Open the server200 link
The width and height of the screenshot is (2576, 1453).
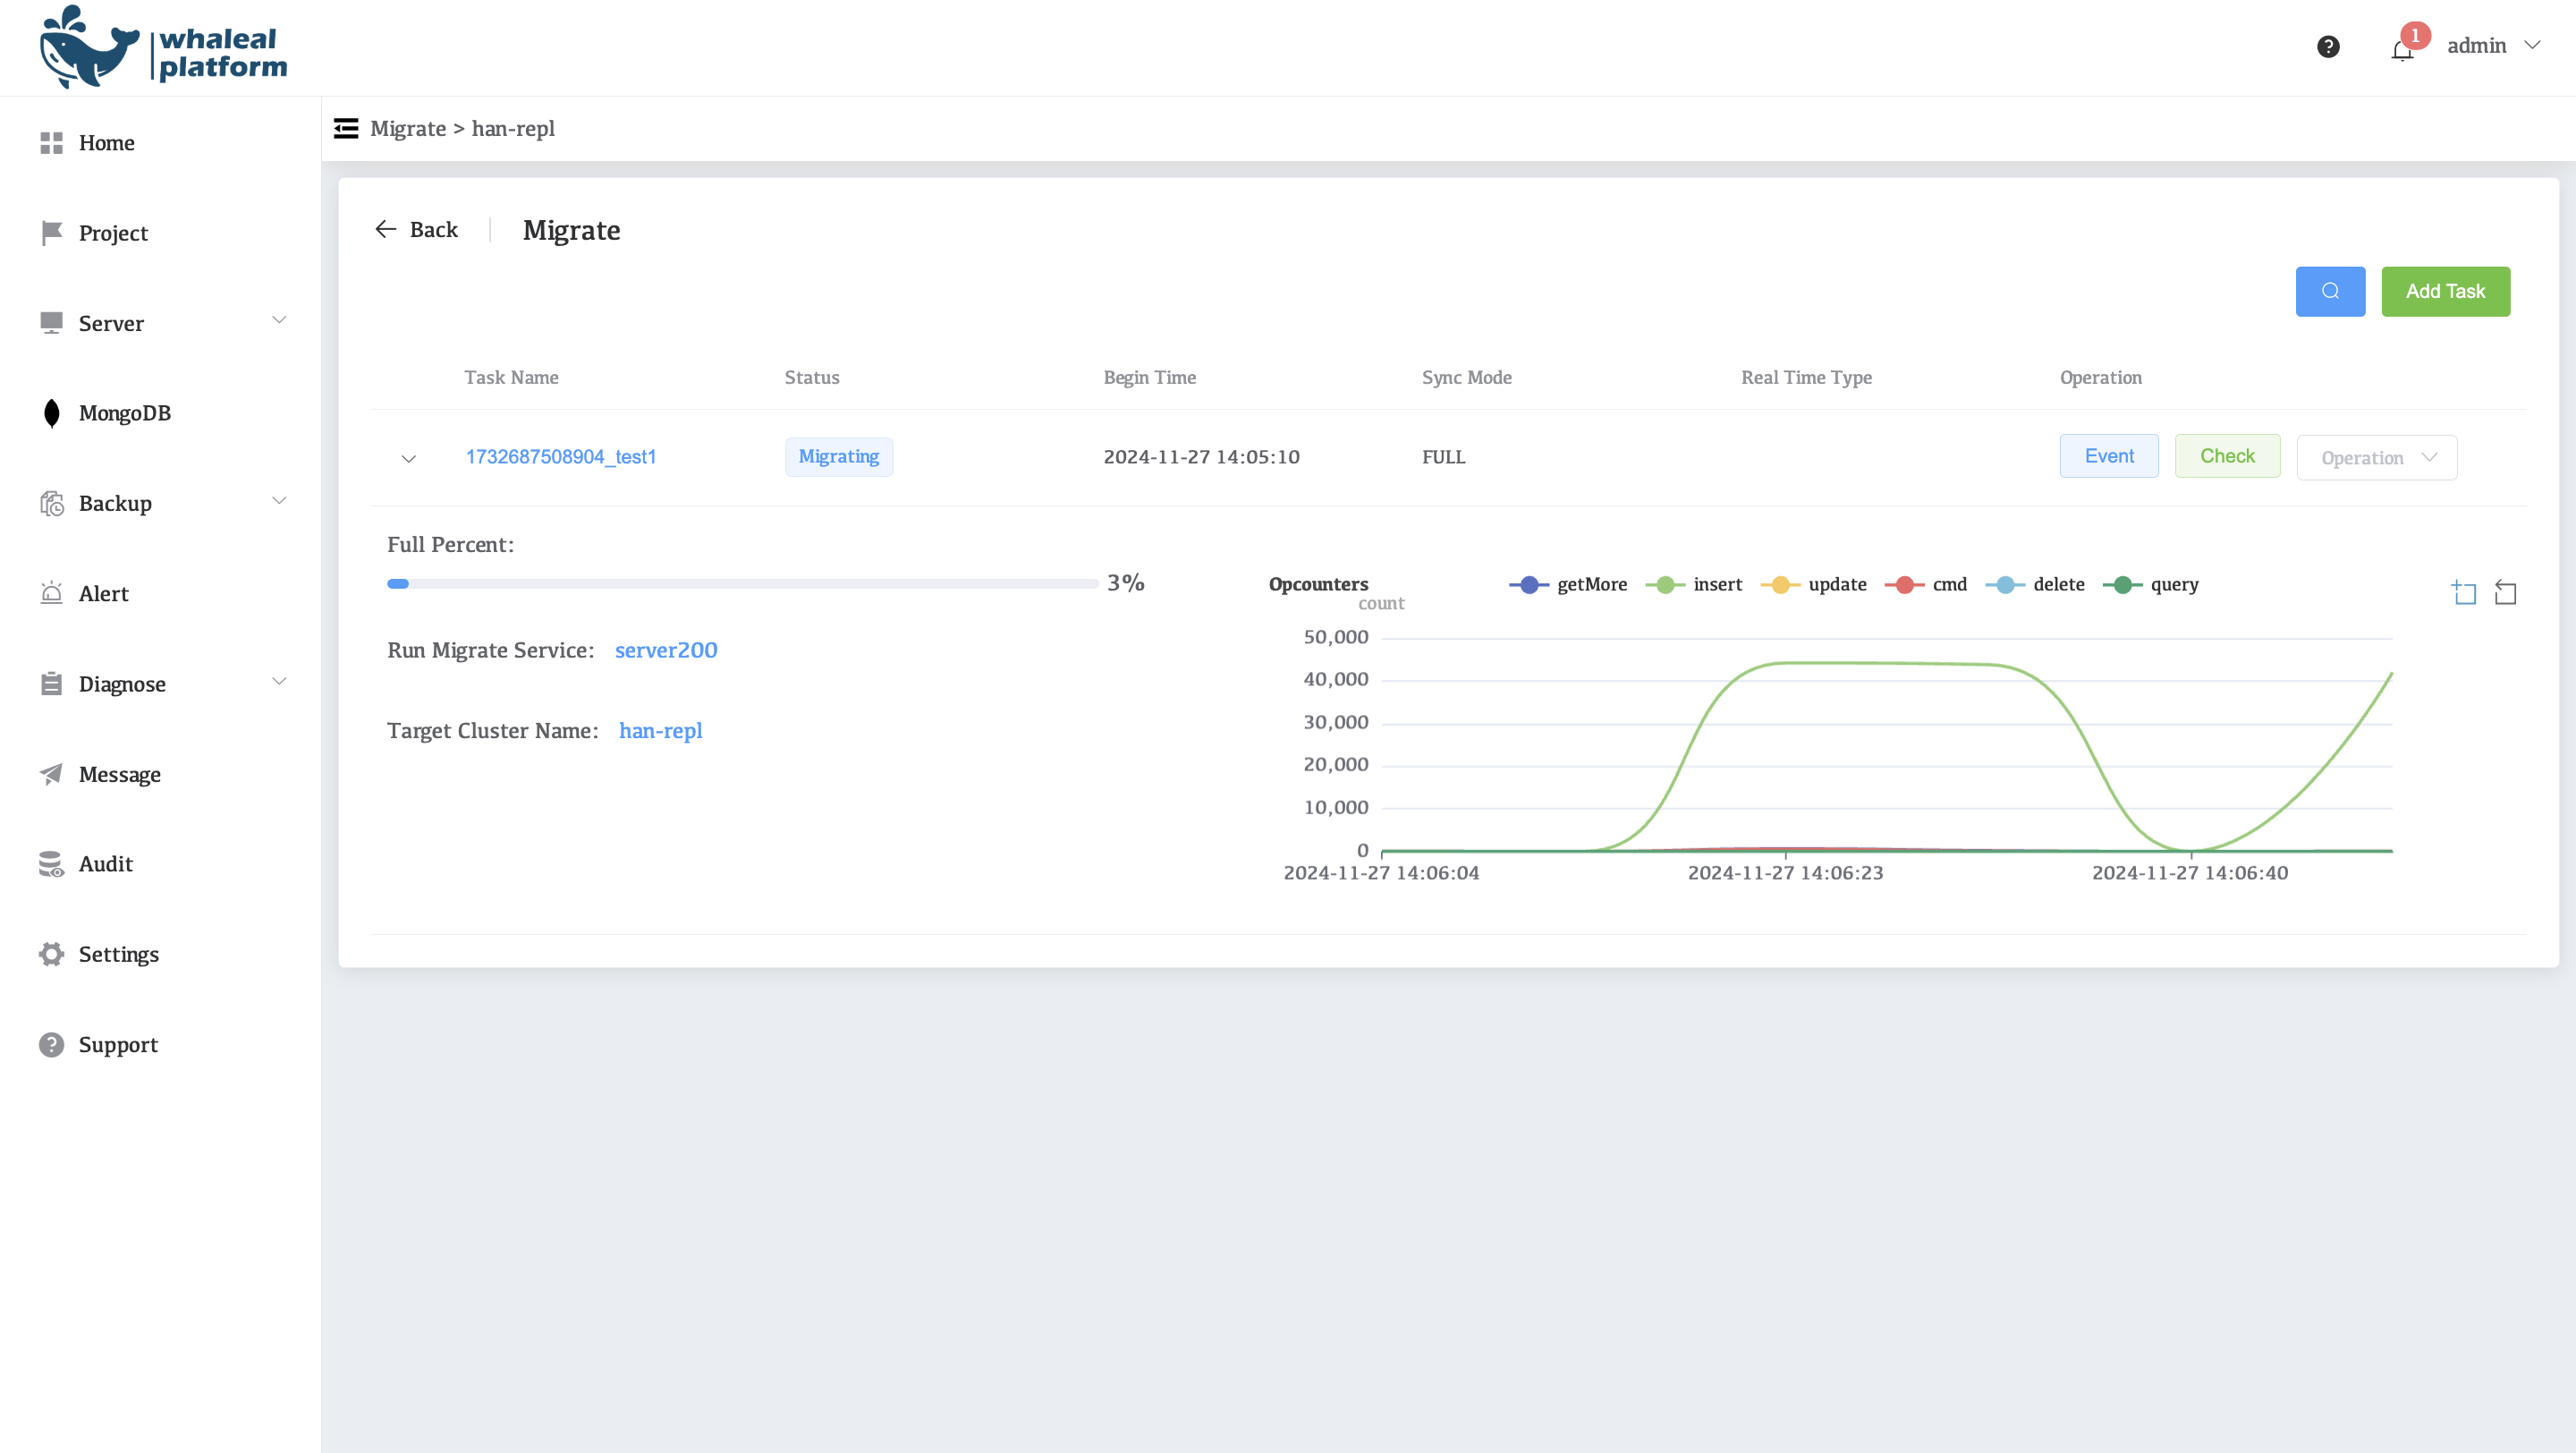coord(665,650)
